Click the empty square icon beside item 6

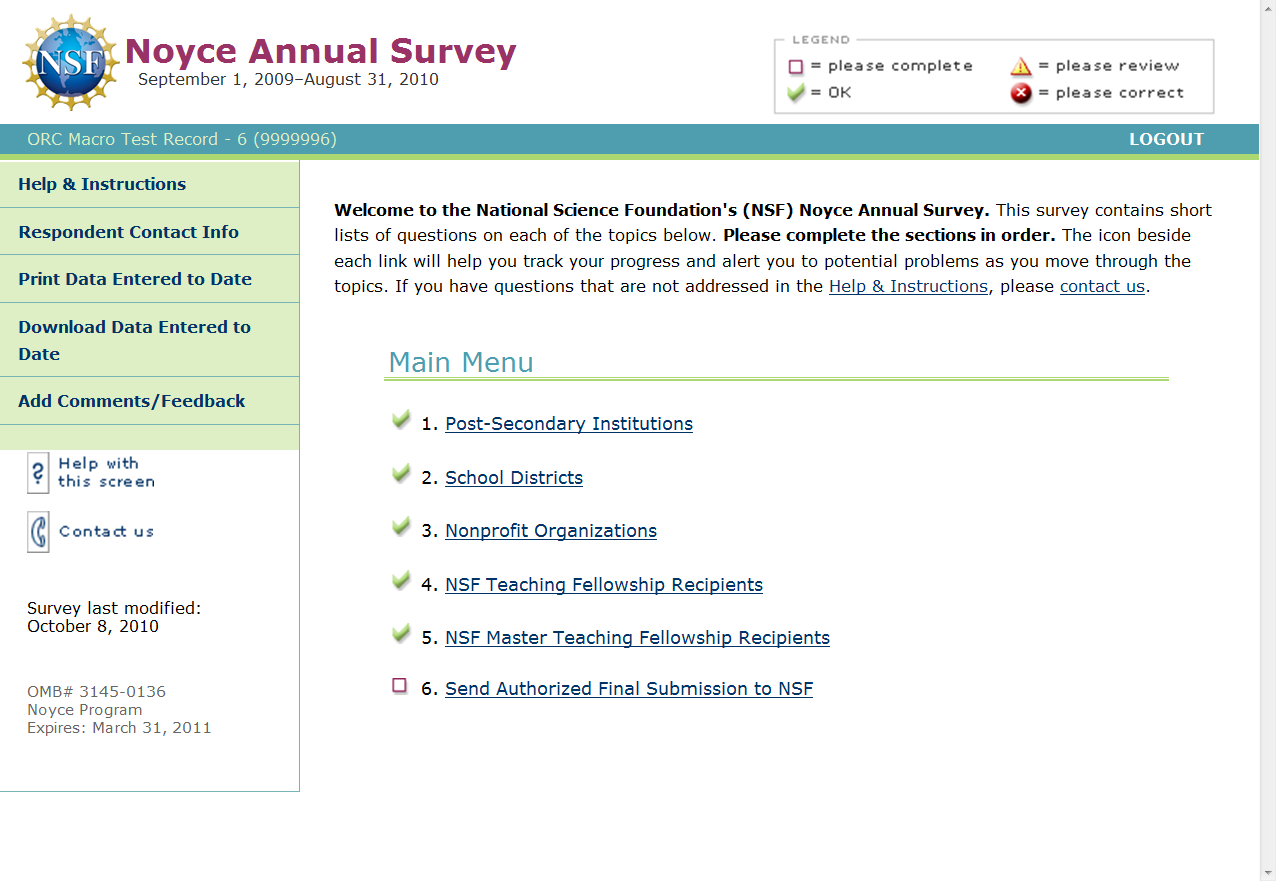click(400, 686)
